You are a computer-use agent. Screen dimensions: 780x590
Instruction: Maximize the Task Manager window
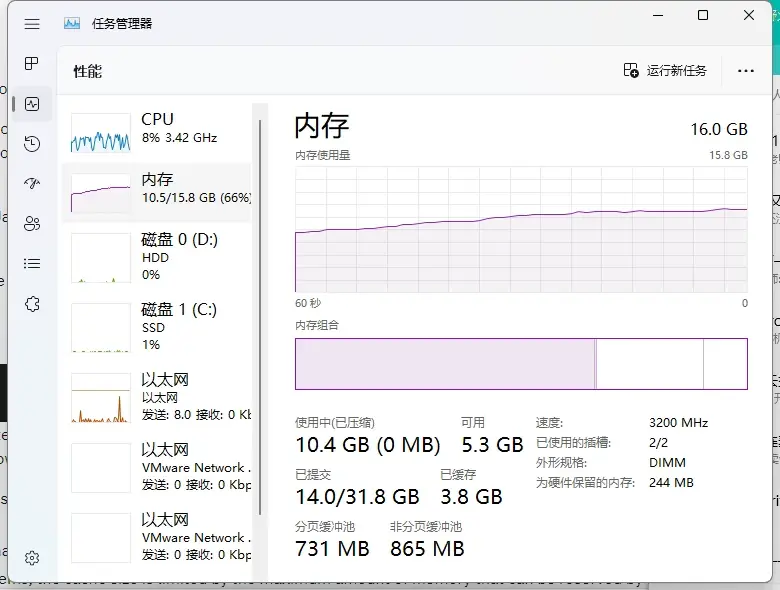point(703,15)
